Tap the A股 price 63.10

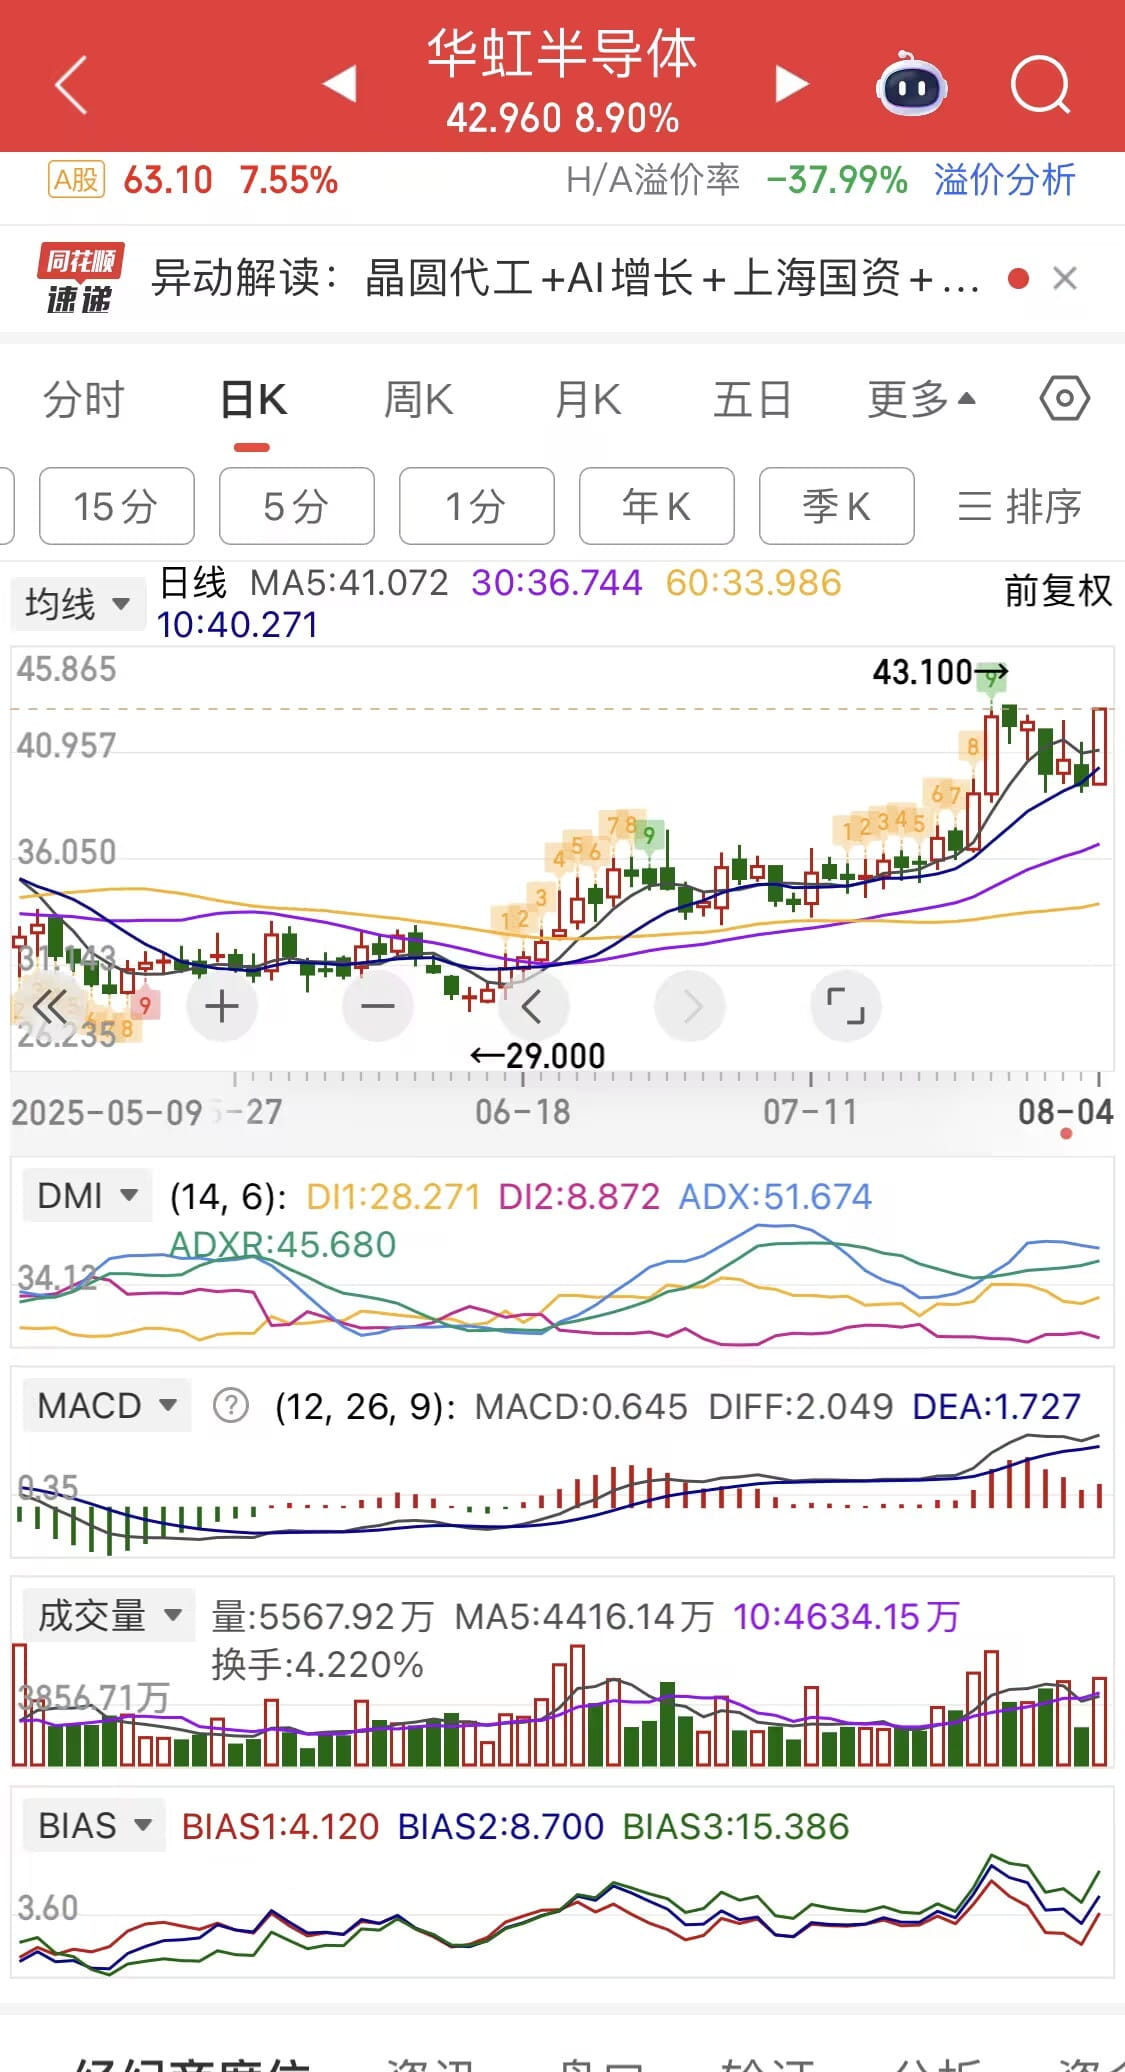point(167,180)
